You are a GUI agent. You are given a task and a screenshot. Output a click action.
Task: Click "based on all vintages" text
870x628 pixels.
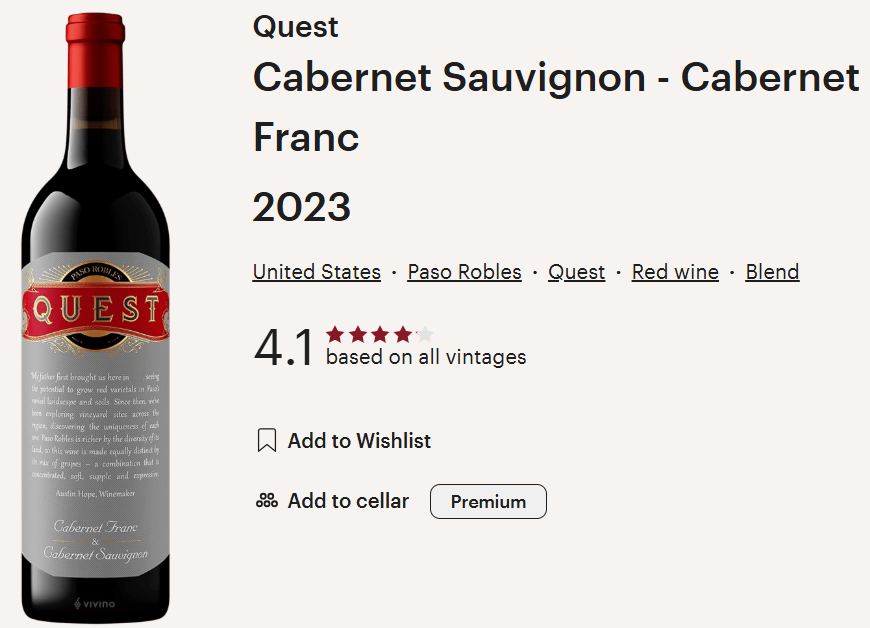coord(424,357)
